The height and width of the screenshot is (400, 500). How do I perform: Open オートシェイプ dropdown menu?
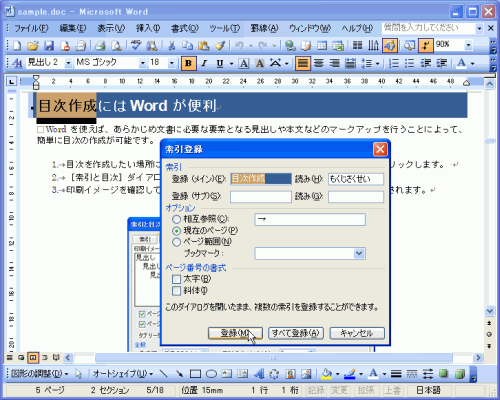point(123,374)
